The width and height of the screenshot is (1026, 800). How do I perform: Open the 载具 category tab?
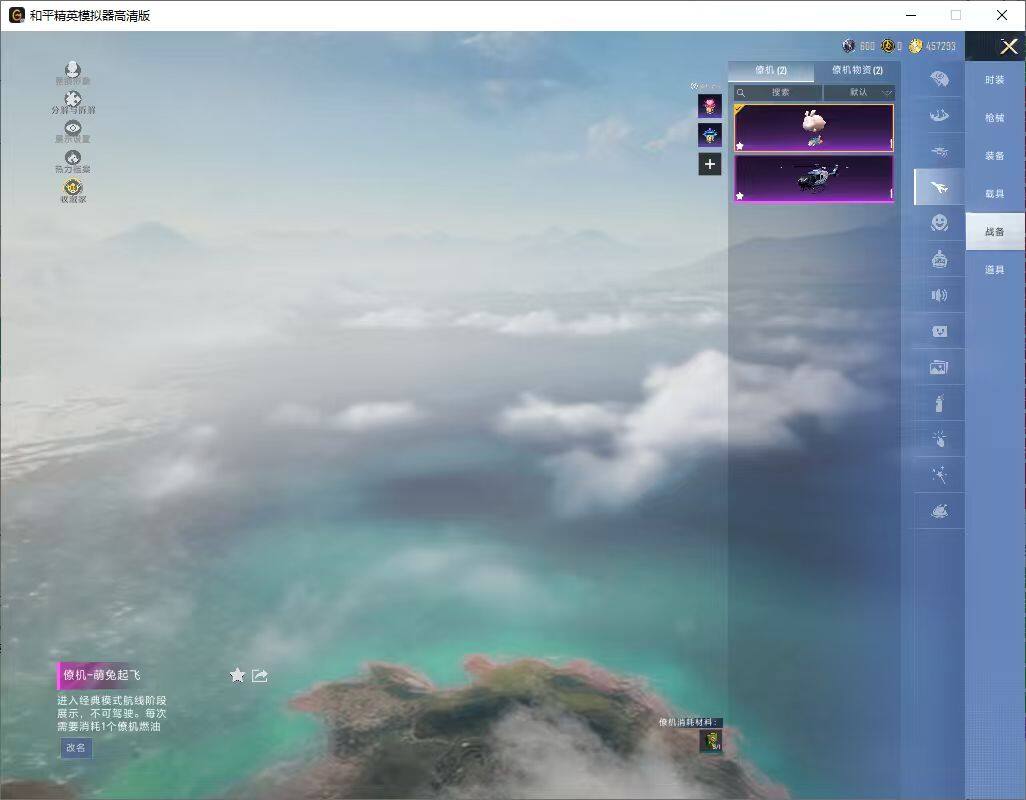pyautogui.click(x=995, y=194)
